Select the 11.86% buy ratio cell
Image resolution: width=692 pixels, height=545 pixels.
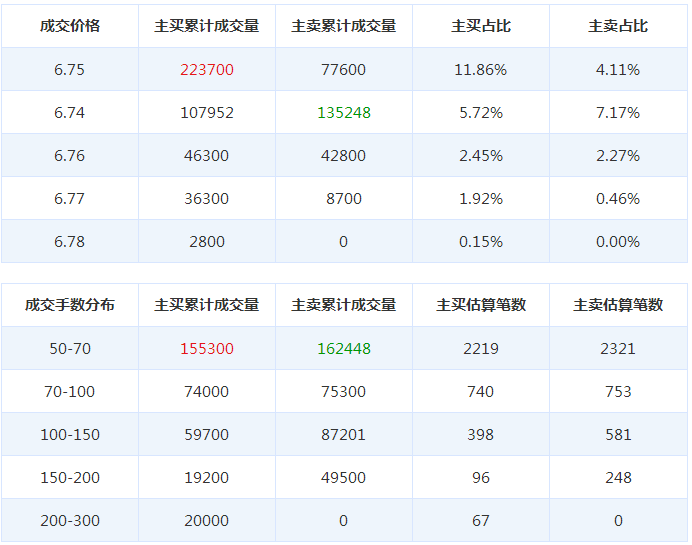coord(481,70)
